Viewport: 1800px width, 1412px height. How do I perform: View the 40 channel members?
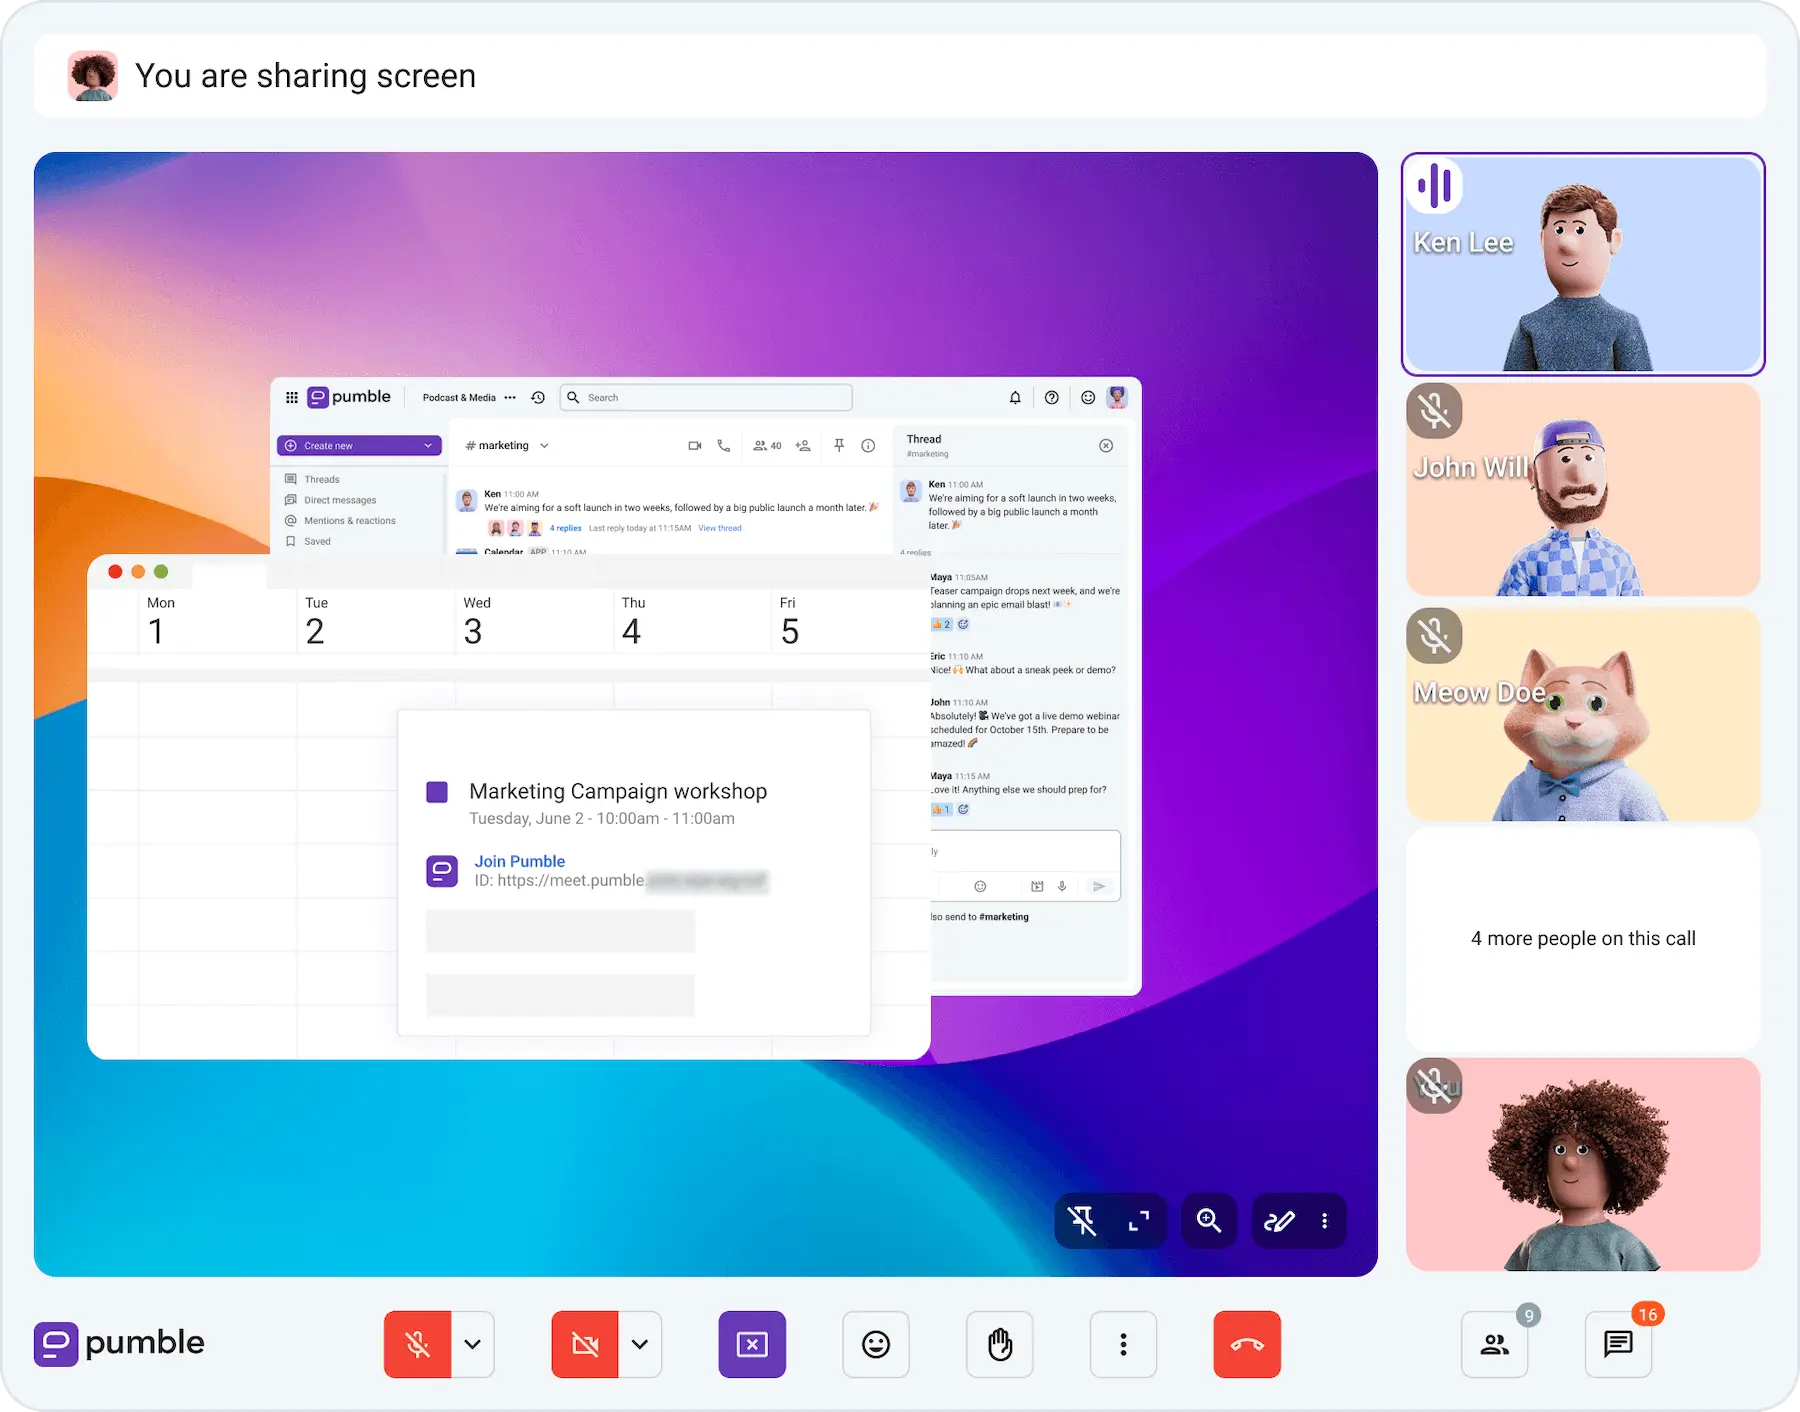click(x=768, y=446)
